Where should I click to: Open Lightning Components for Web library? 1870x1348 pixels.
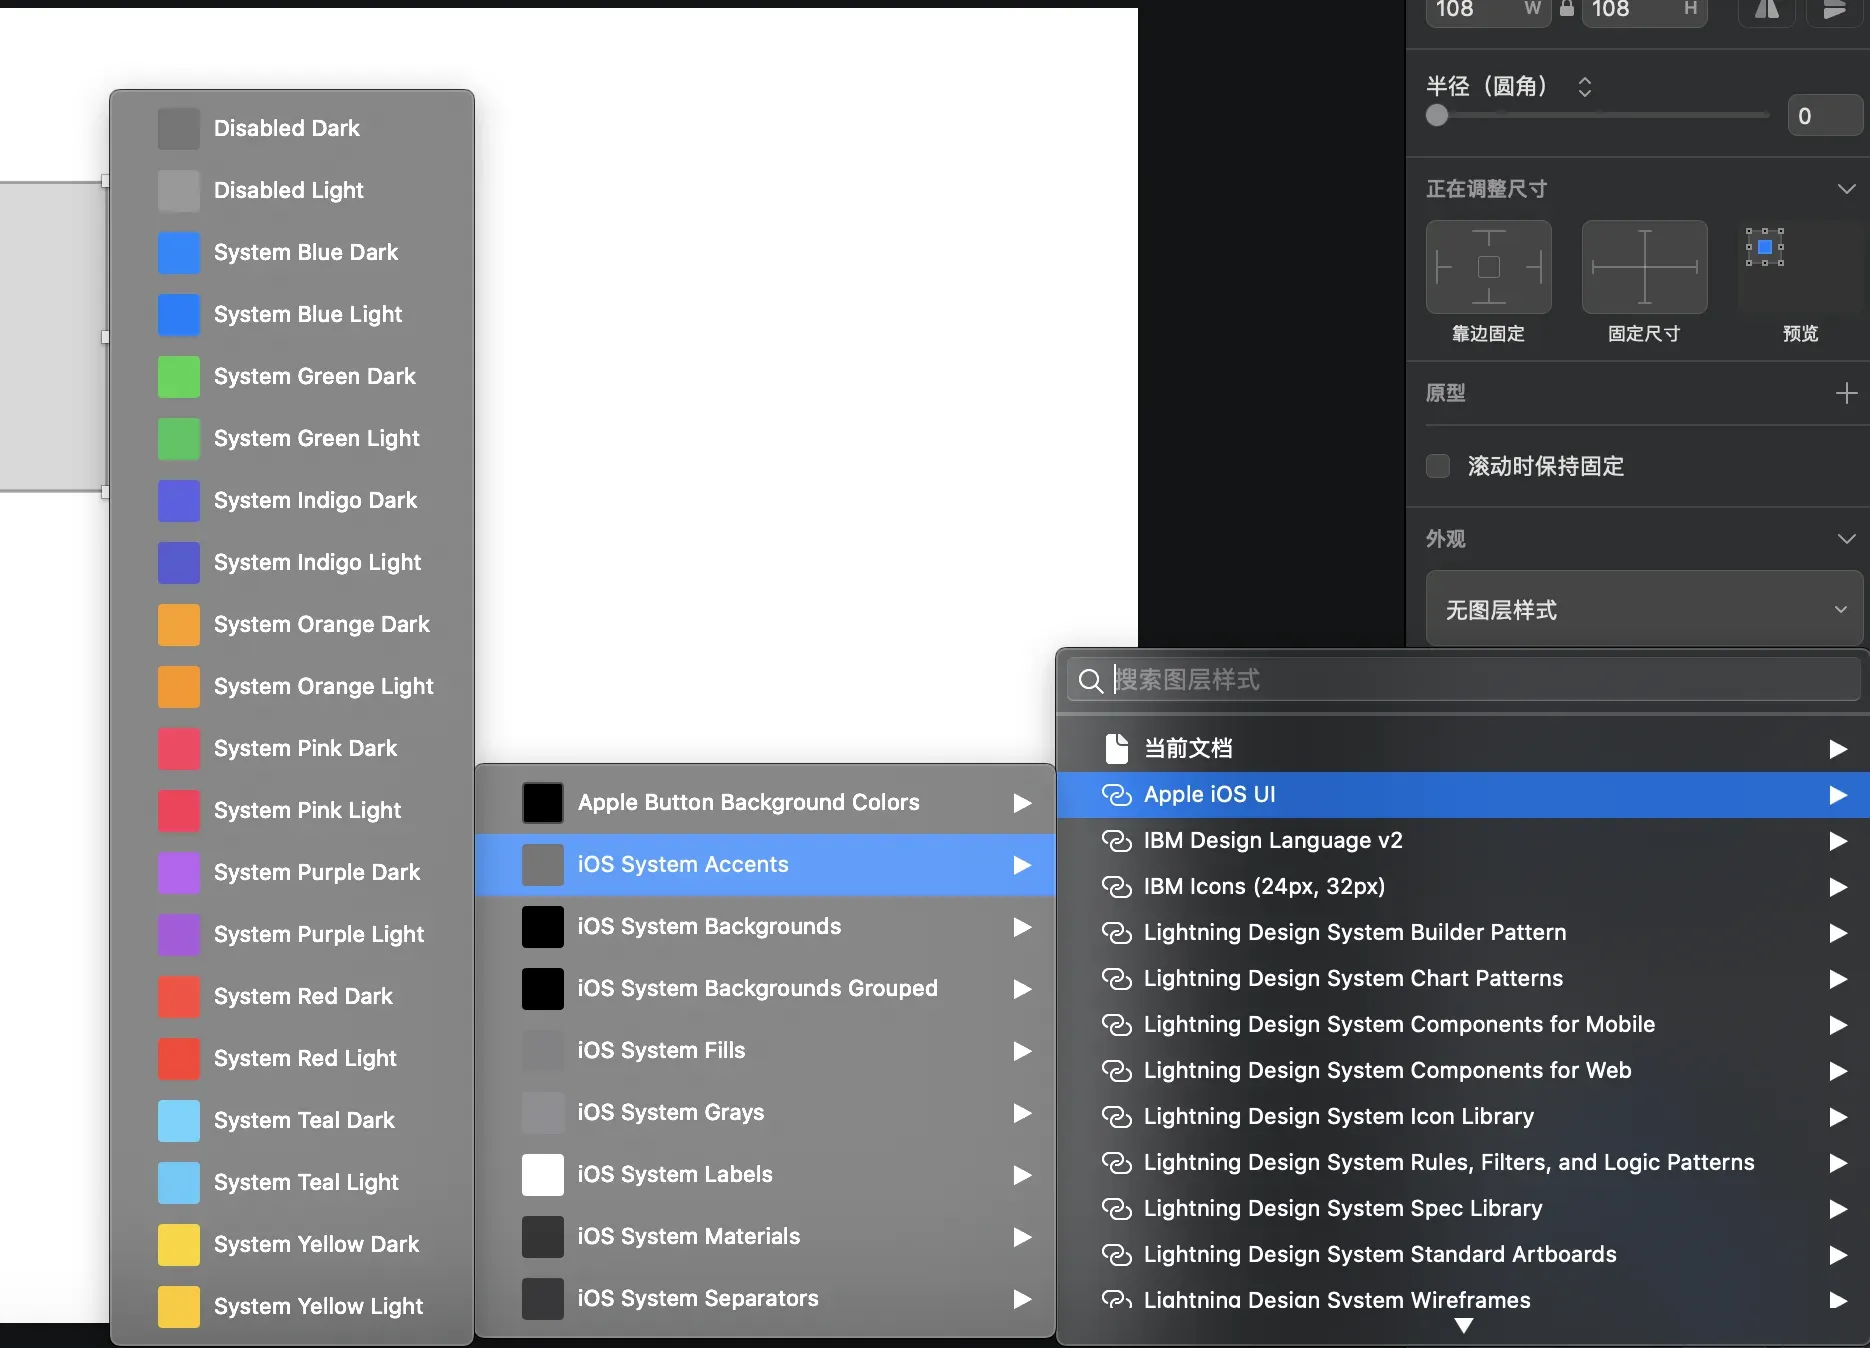[1463, 1071]
